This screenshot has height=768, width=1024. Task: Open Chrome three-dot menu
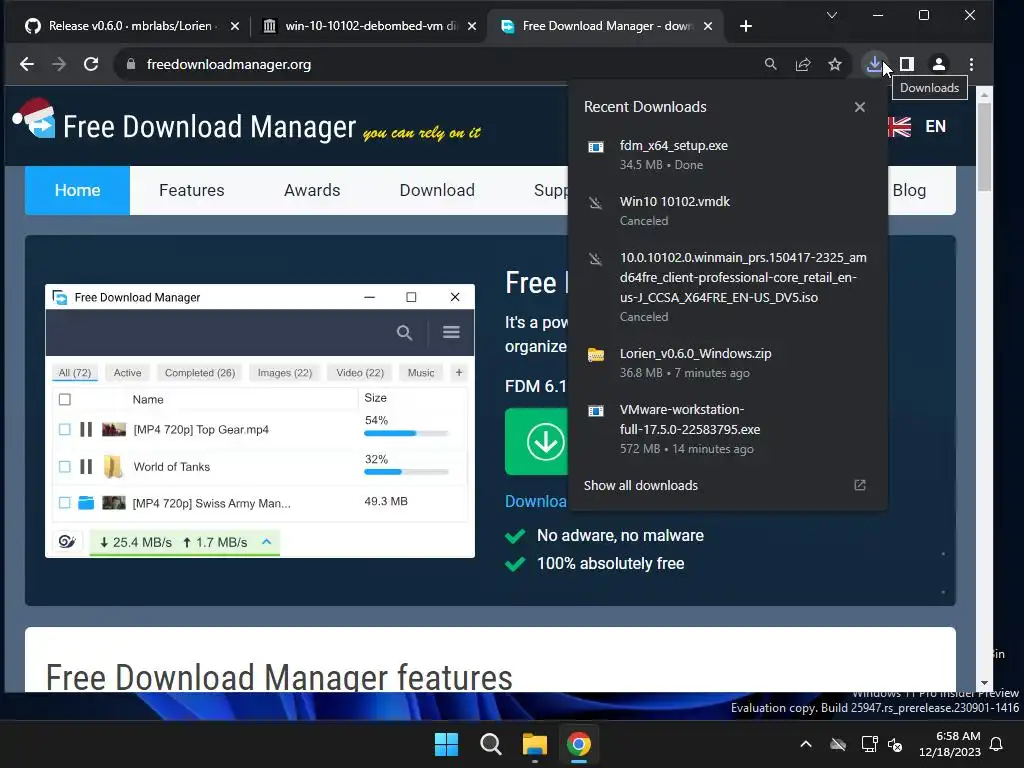pos(971,64)
